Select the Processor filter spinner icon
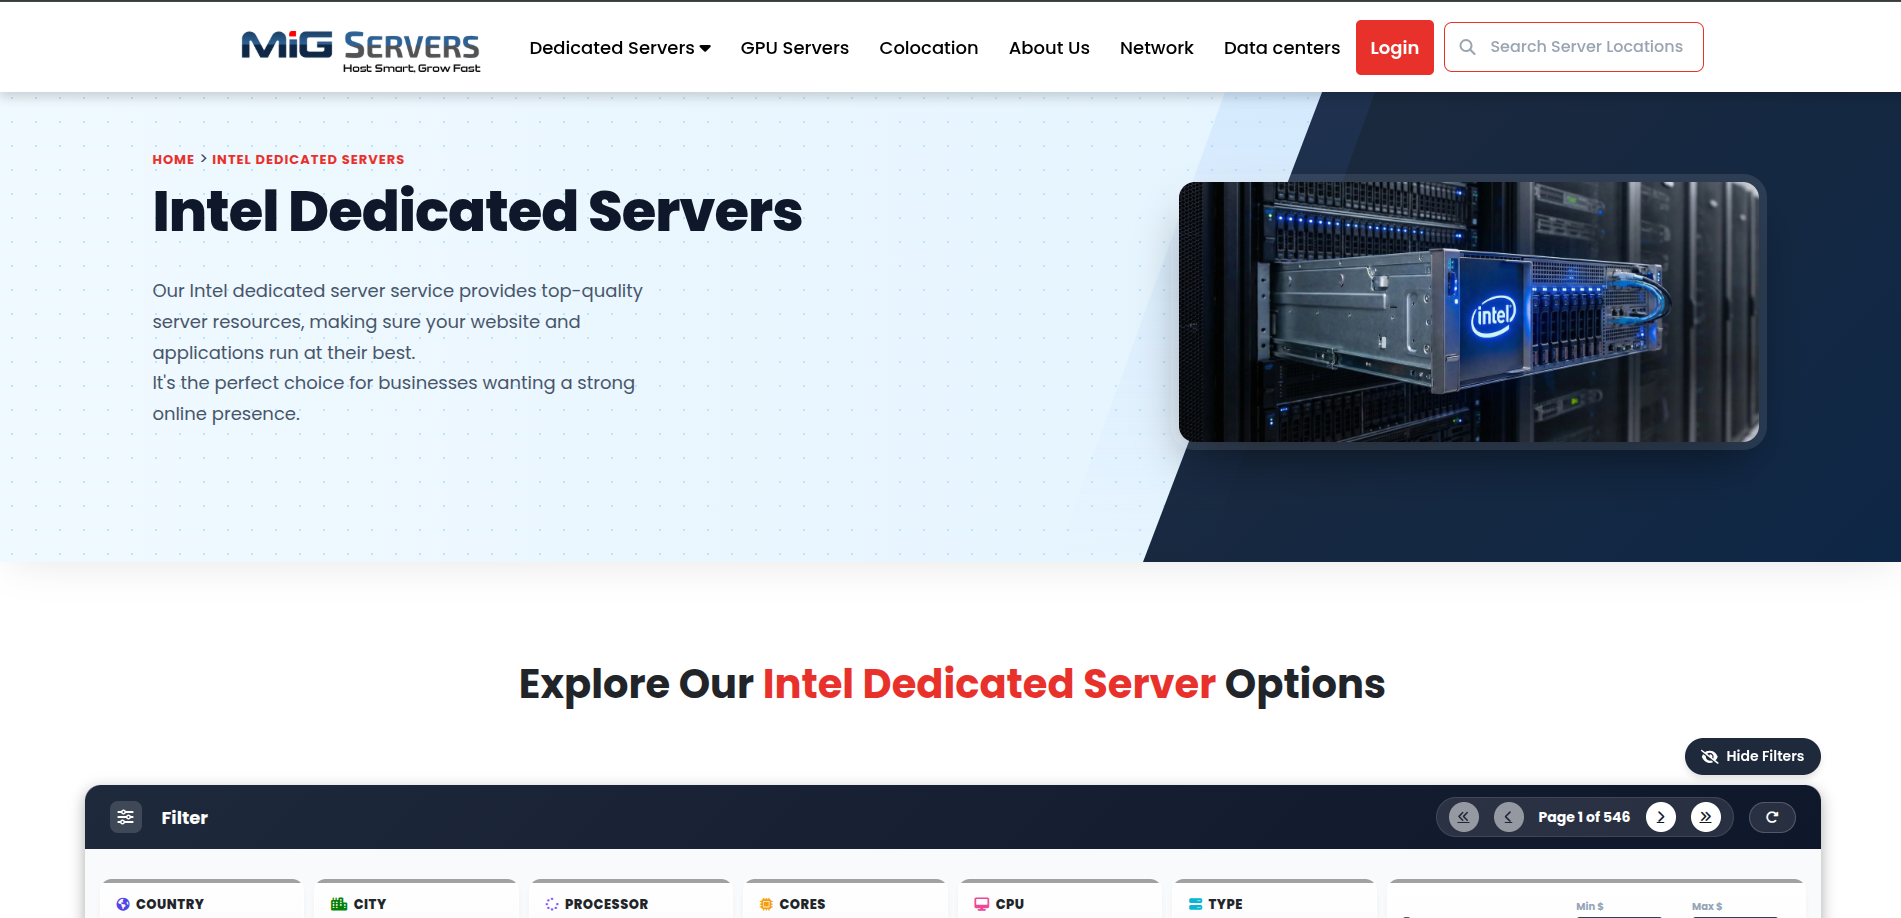Image resolution: width=1901 pixels, height=918 pixels. (551, 903)
